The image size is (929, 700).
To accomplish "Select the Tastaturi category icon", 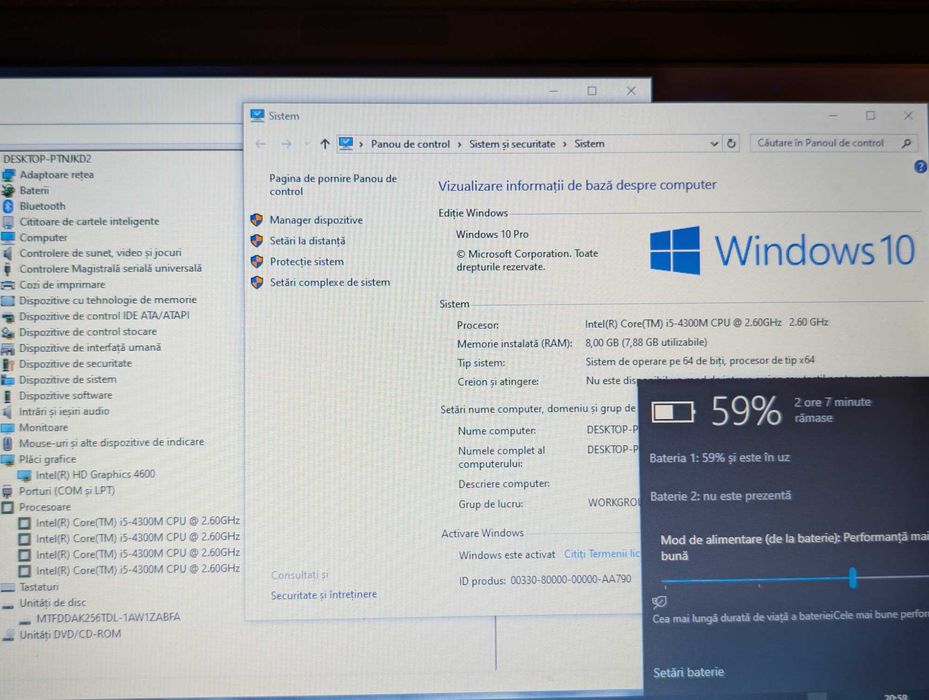I will pyautogui.click(x=8, y=587).
